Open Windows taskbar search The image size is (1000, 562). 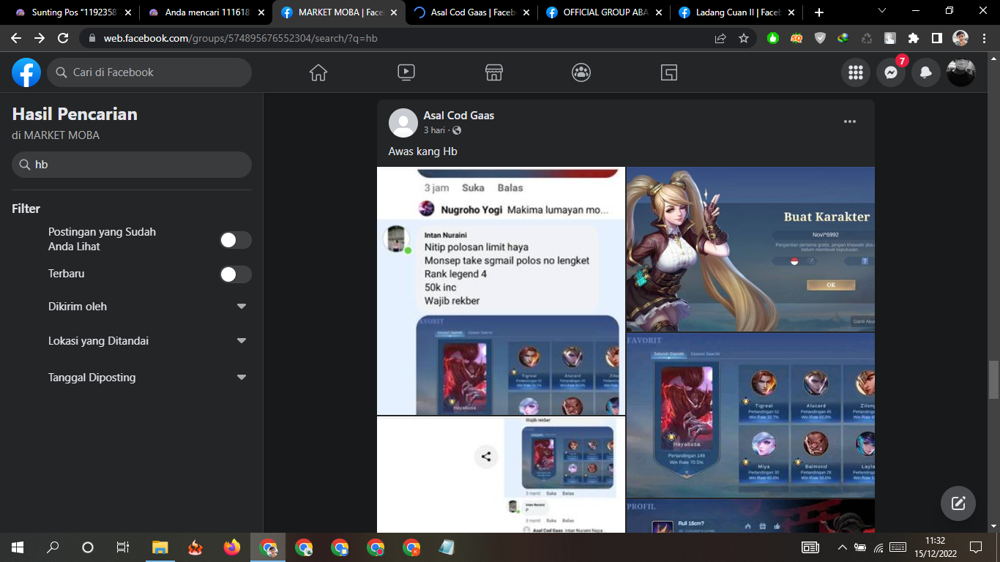(53, 547)
